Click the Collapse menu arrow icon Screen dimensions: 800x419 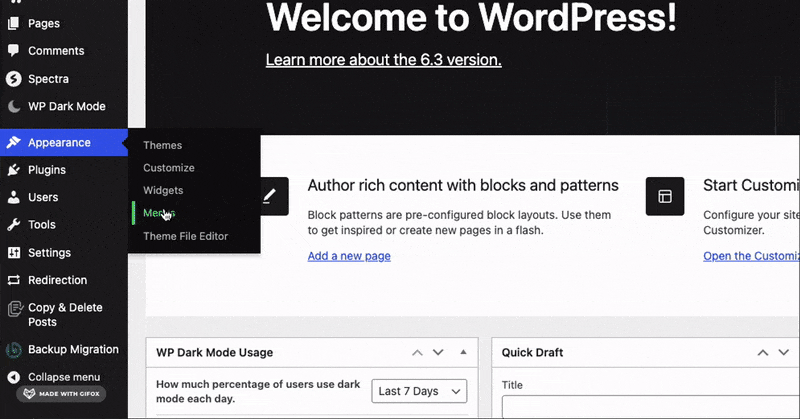pyautogui.click(x=14, y=377)
